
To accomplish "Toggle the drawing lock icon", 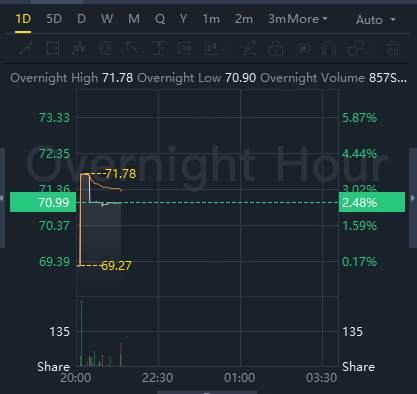I will point(276,48).
